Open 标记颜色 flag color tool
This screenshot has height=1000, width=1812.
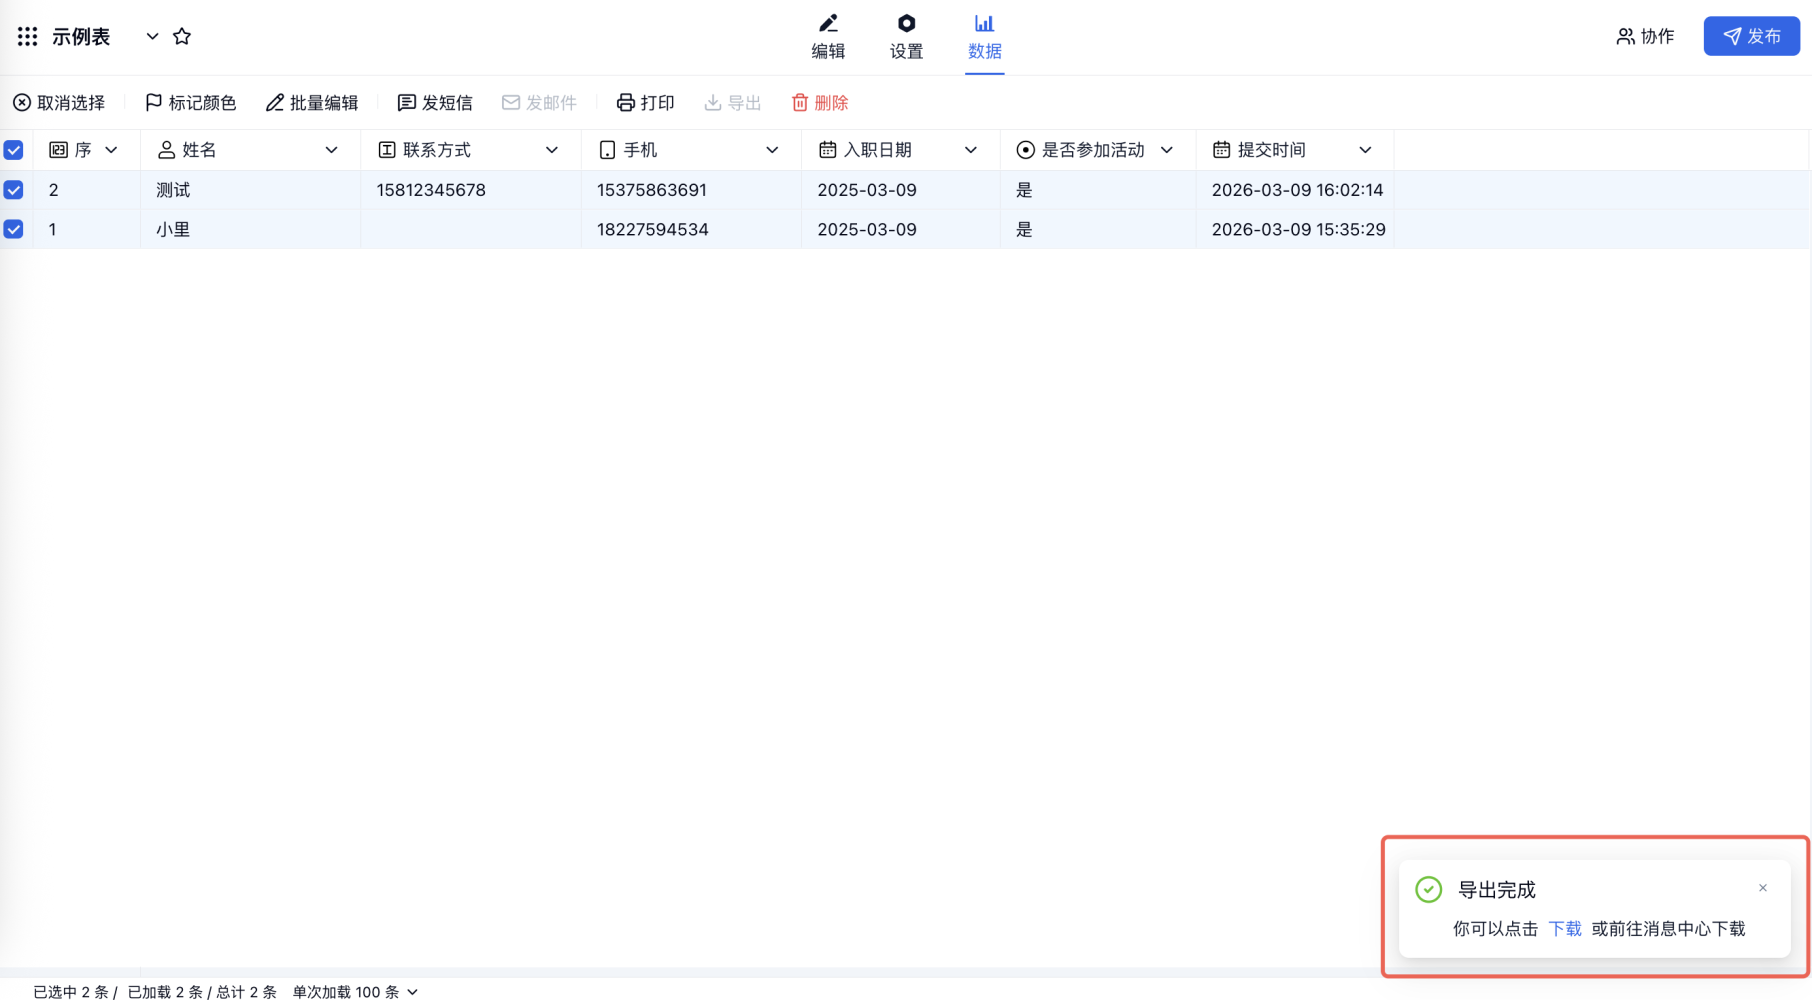click(x=191, y=103)
